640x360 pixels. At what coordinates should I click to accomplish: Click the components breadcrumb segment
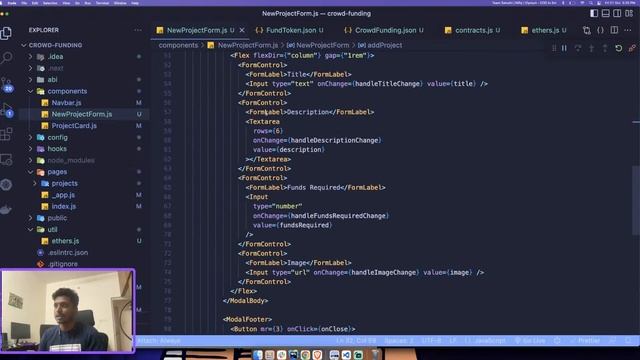(x=178, y=45)
